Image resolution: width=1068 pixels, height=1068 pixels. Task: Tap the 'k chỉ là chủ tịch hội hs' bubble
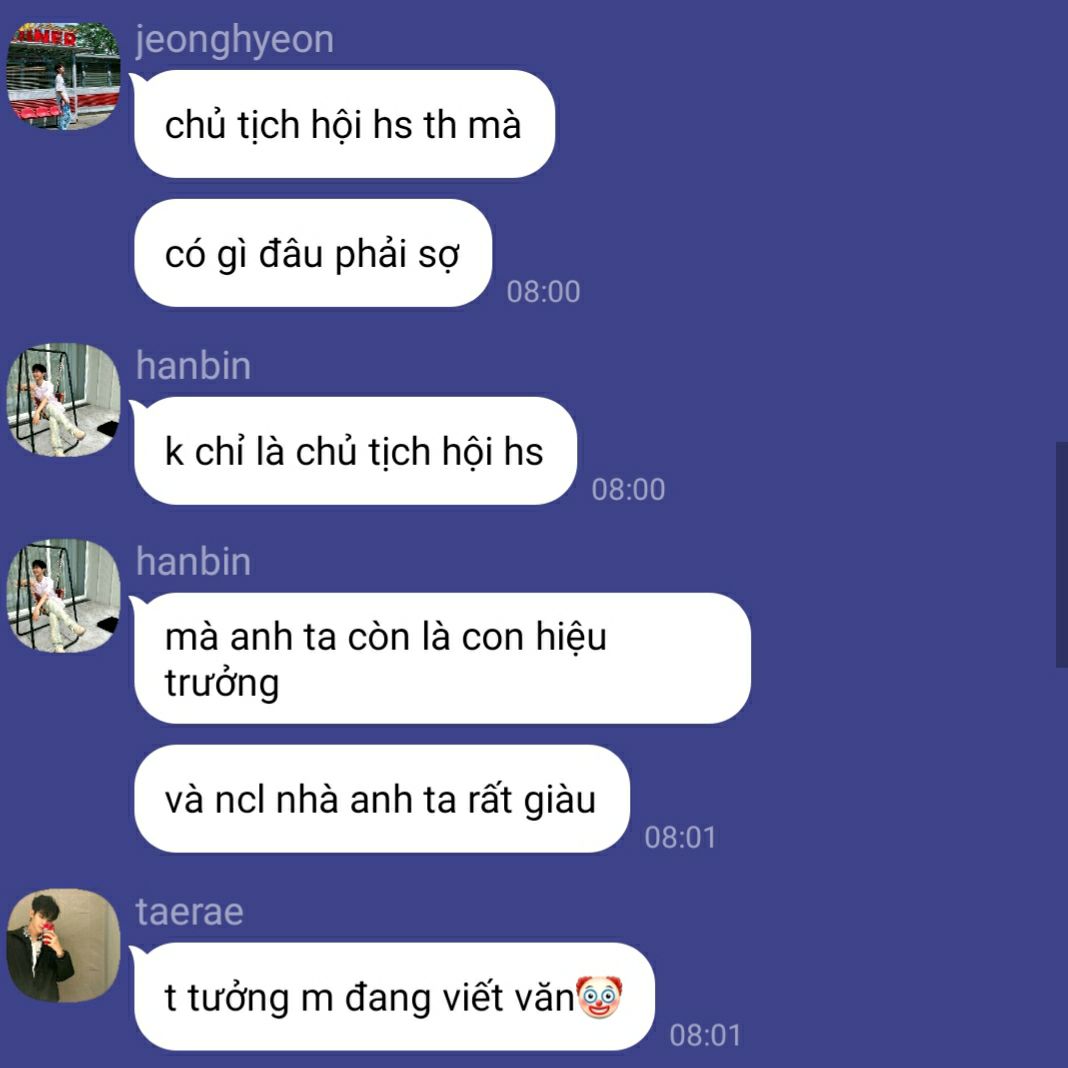355,451
